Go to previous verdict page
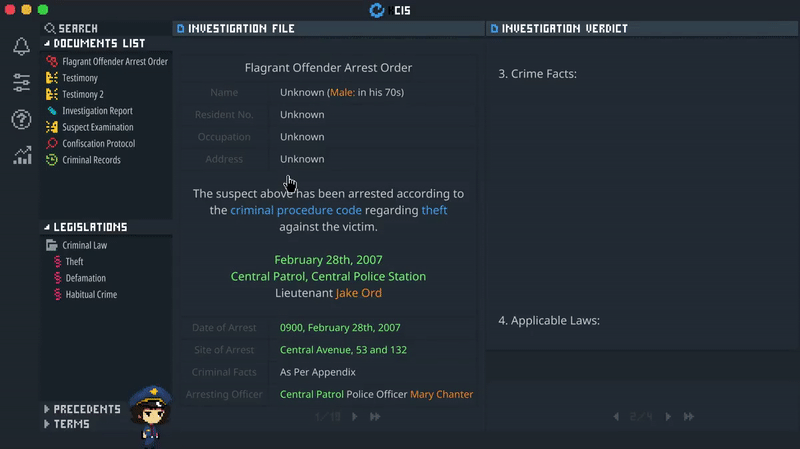800x449 pixels. pyautogui.click(x=616, y=416)
